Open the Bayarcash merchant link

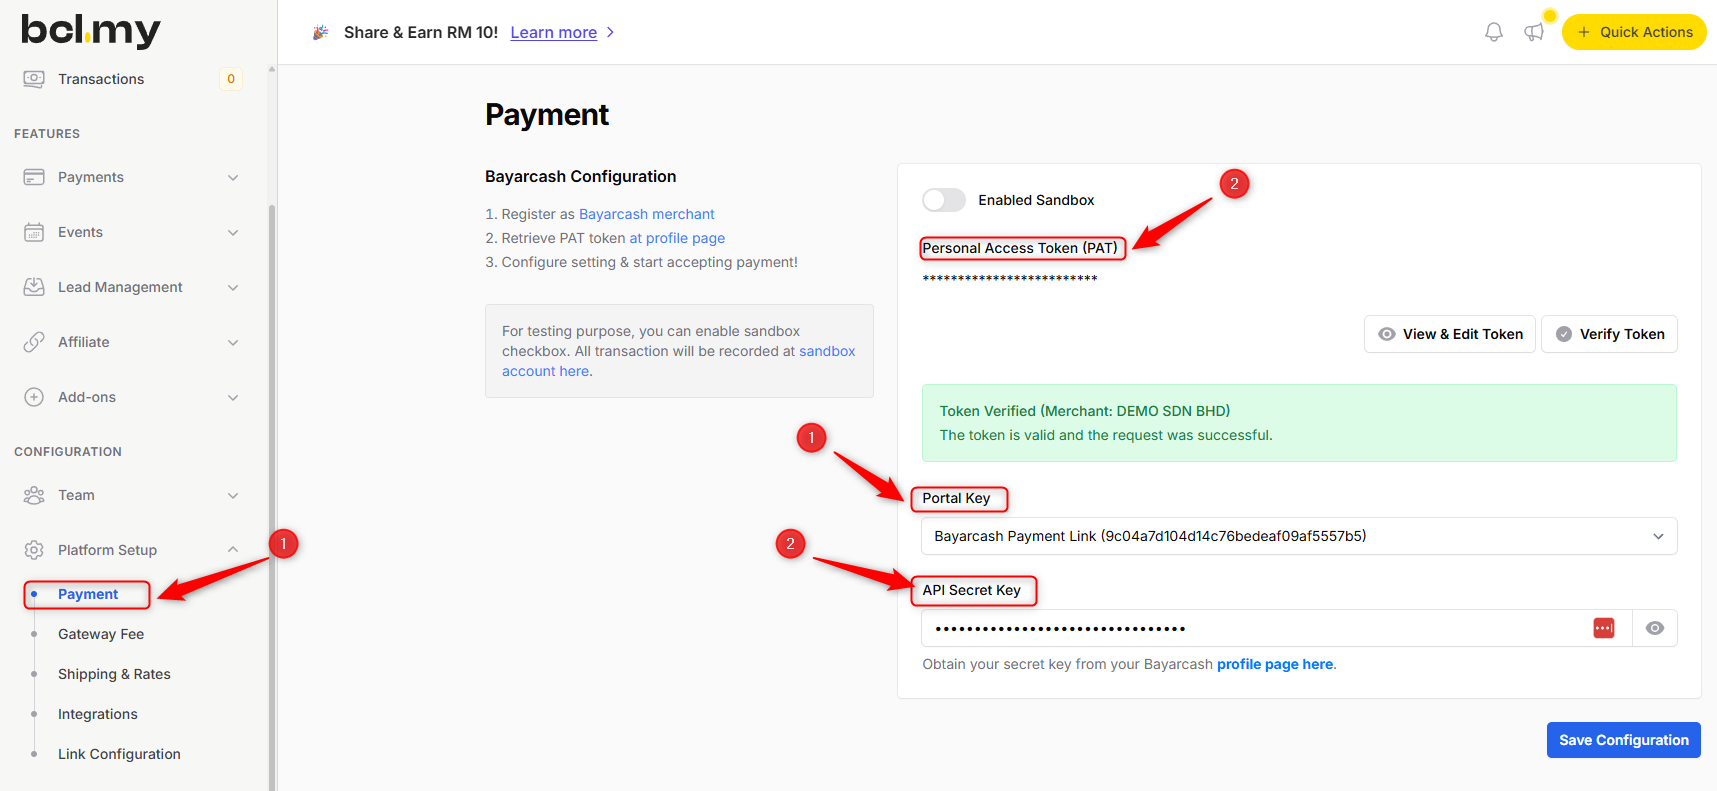646,214
